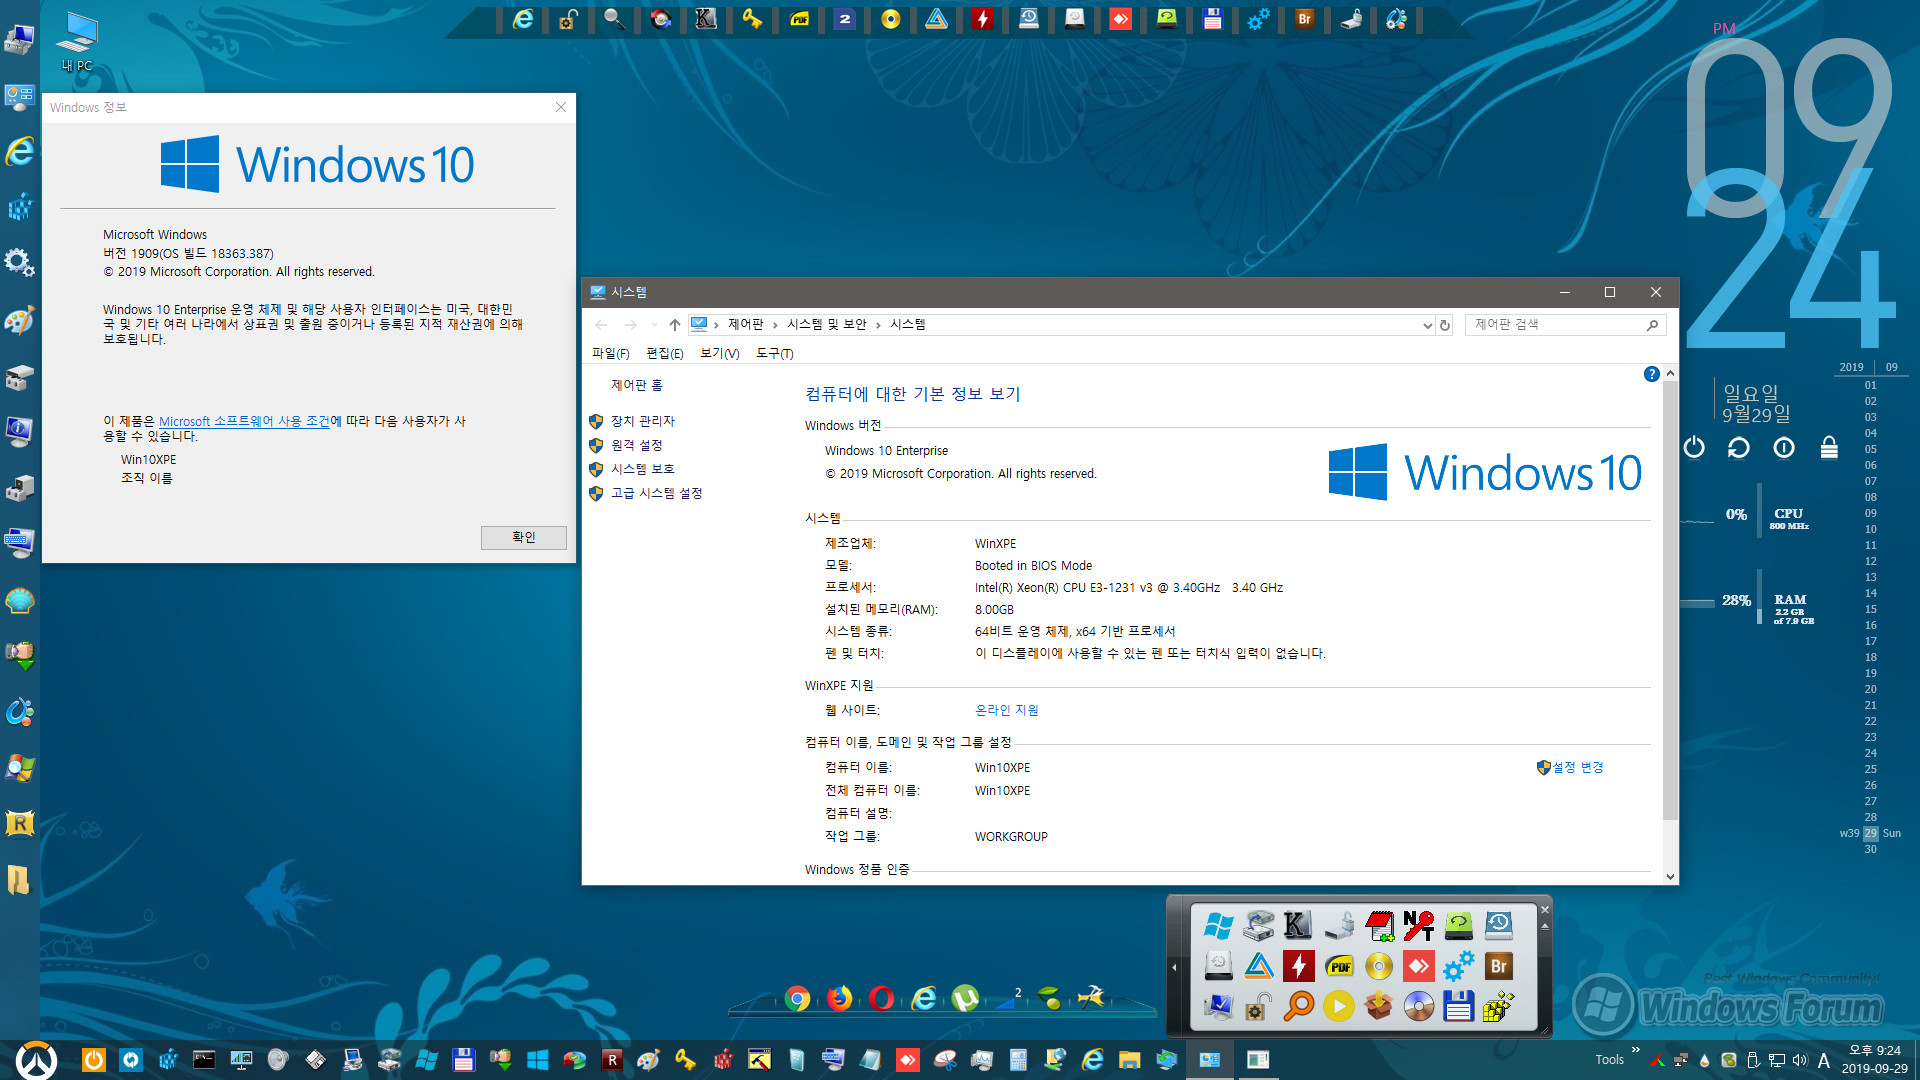This screenshot has height=1080, width=1920.
Task: Open Microsoft 소프트웨어 사용 조건 link
Action: pyautogui.click(x=244, y=421)
